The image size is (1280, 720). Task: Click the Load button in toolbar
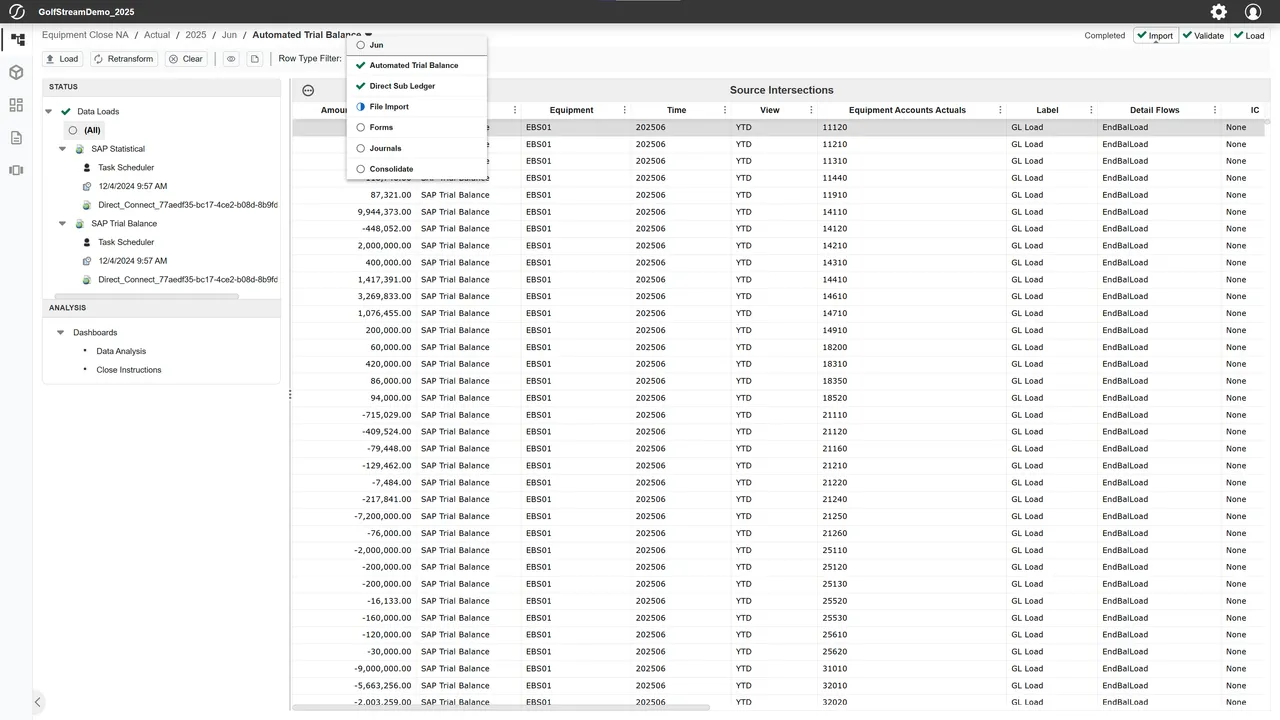pyautogui.click(x=62, y=59)
